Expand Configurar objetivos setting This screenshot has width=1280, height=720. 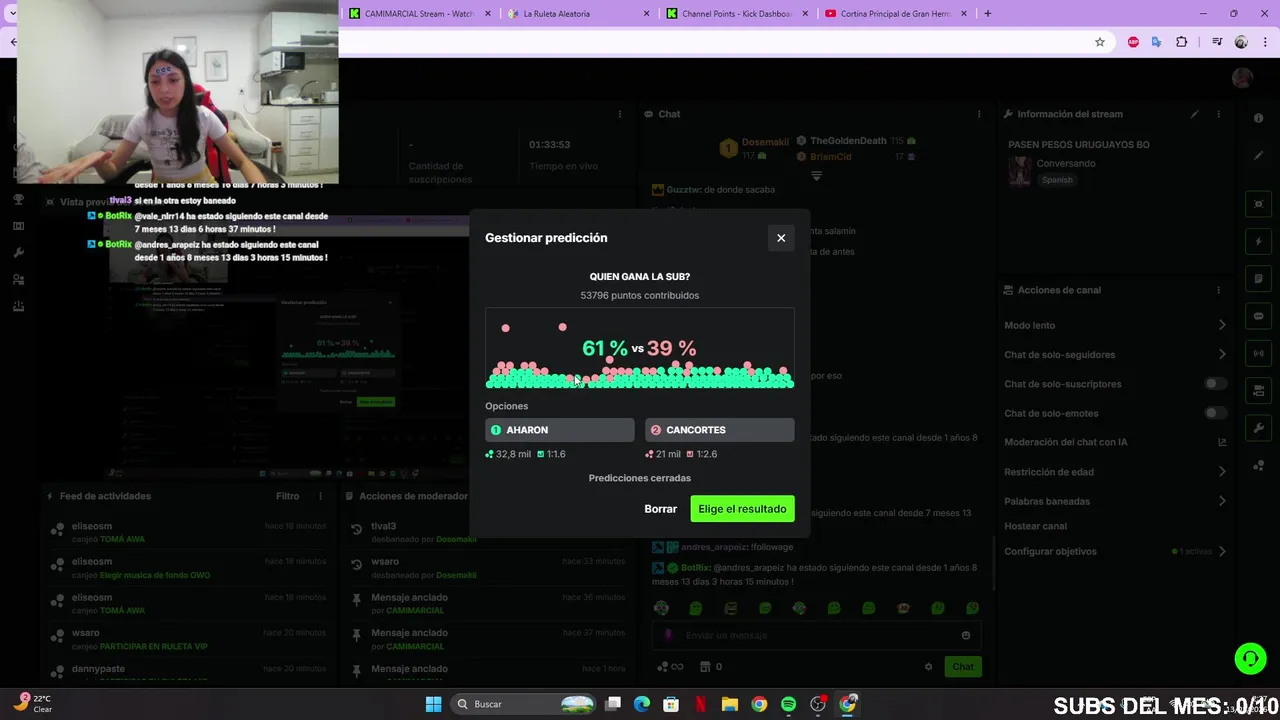coord(1222,551)
